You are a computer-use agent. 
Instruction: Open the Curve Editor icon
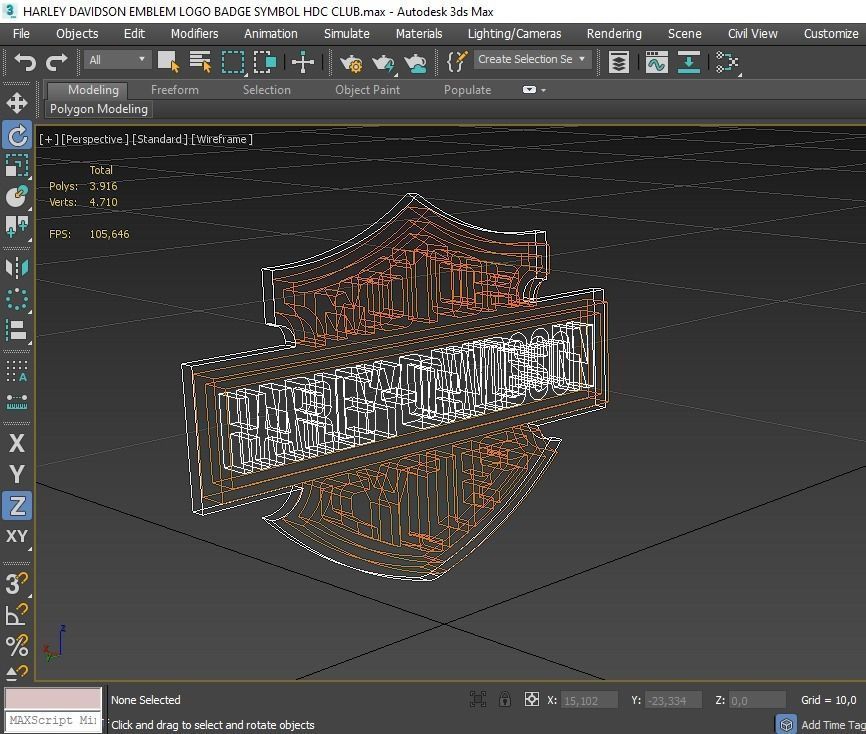(657, 61)
